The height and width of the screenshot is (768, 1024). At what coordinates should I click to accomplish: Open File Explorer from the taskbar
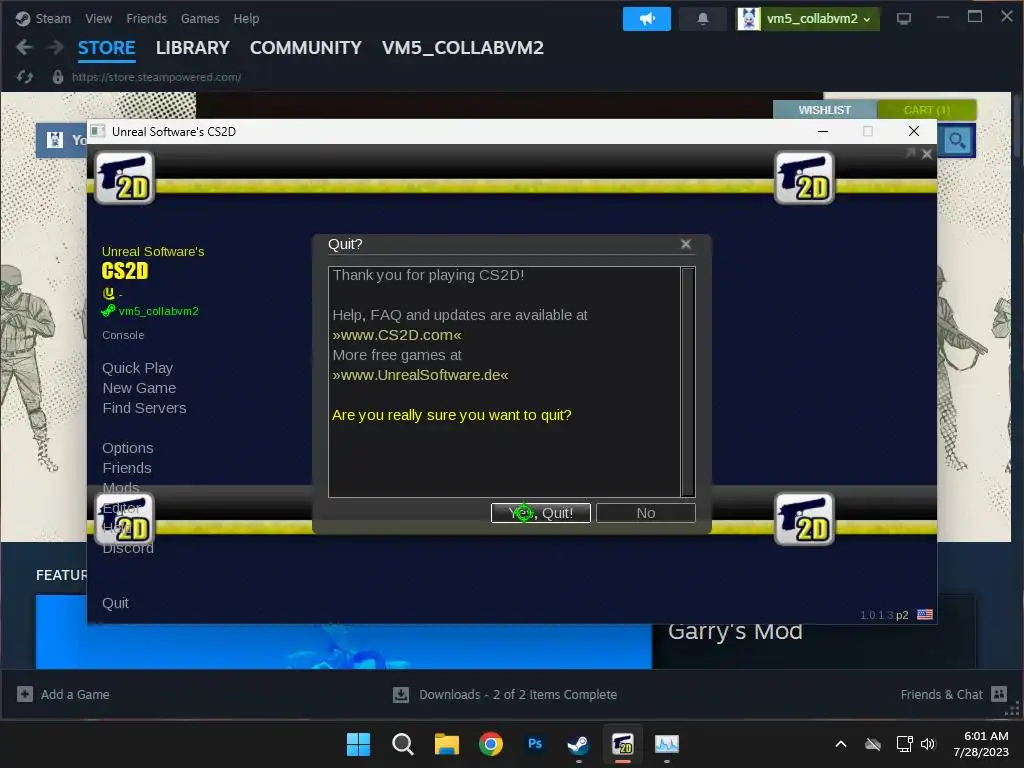(x=447, y=744)
